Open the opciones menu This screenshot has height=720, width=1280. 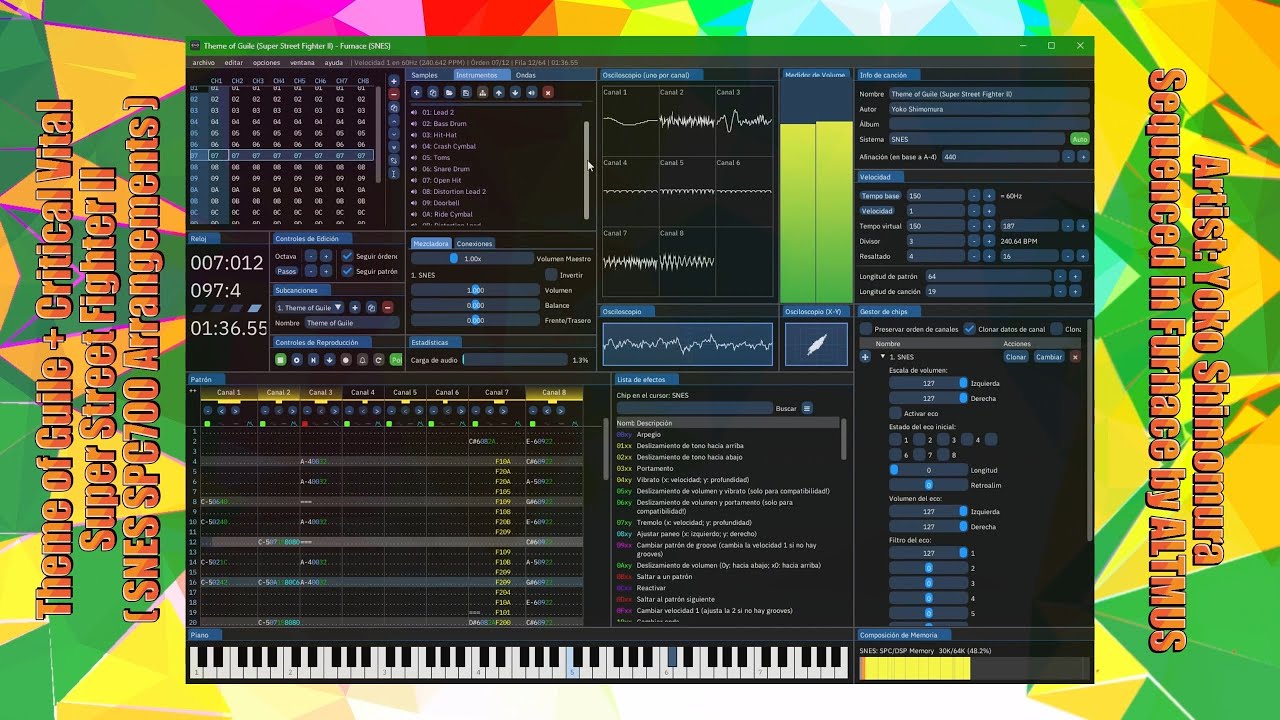[x=267, y=63]
